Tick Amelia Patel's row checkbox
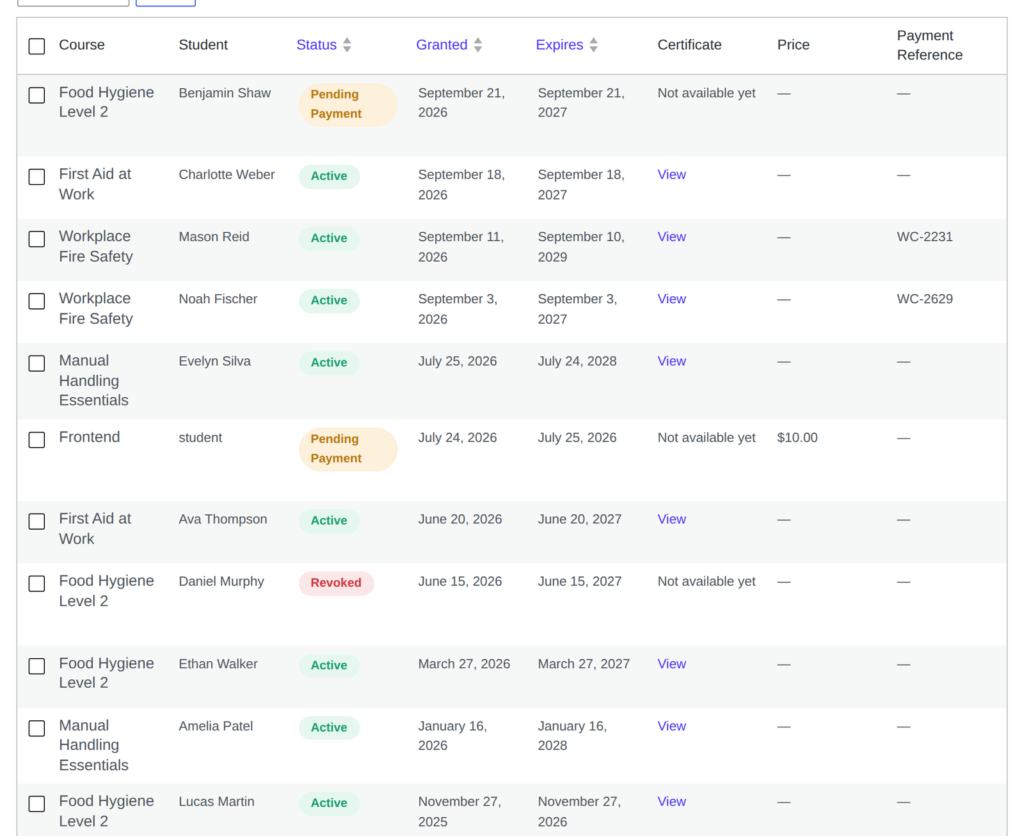 coord(37,728)
